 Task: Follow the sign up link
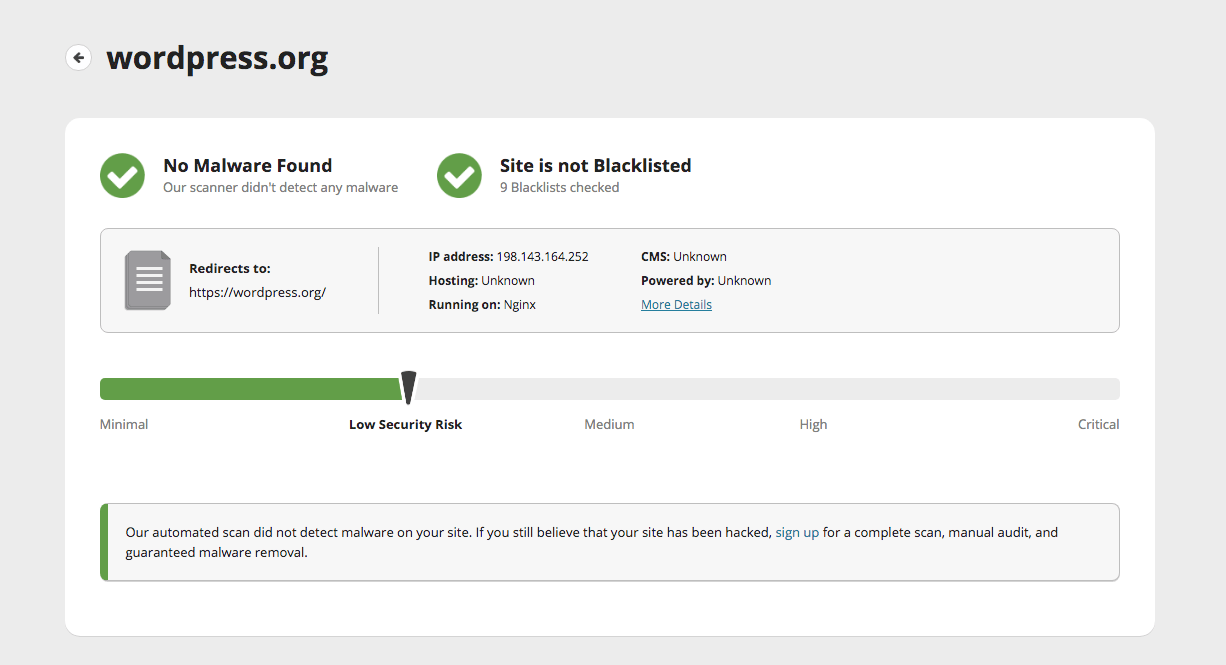[797, 533]
